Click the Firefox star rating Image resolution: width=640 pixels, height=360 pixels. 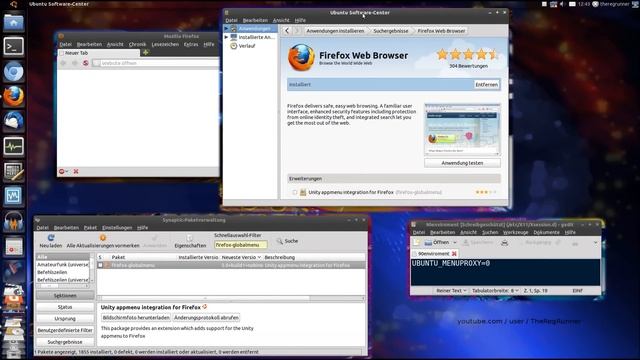pos(468,54)
